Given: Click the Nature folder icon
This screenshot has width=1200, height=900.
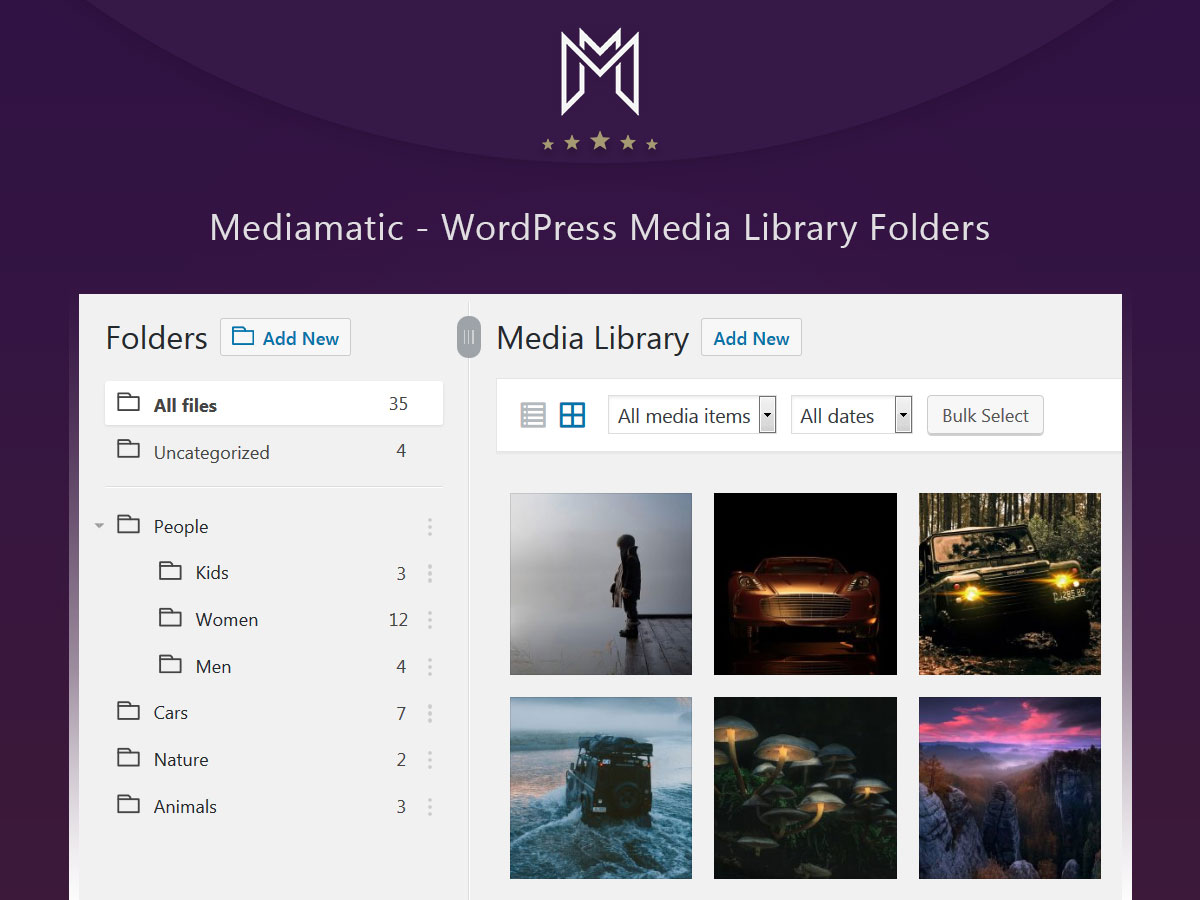Looking at the screenshot, I should point(128,757).
